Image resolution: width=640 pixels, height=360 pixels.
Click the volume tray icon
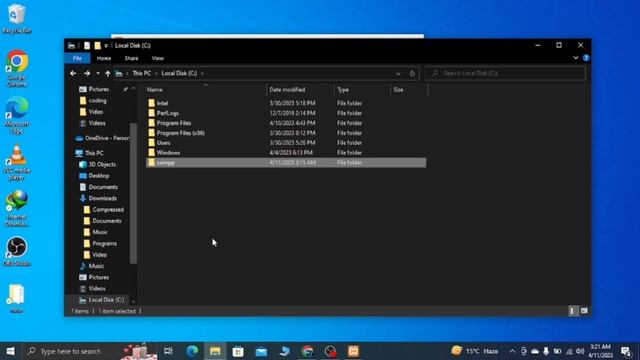[580, 351]
